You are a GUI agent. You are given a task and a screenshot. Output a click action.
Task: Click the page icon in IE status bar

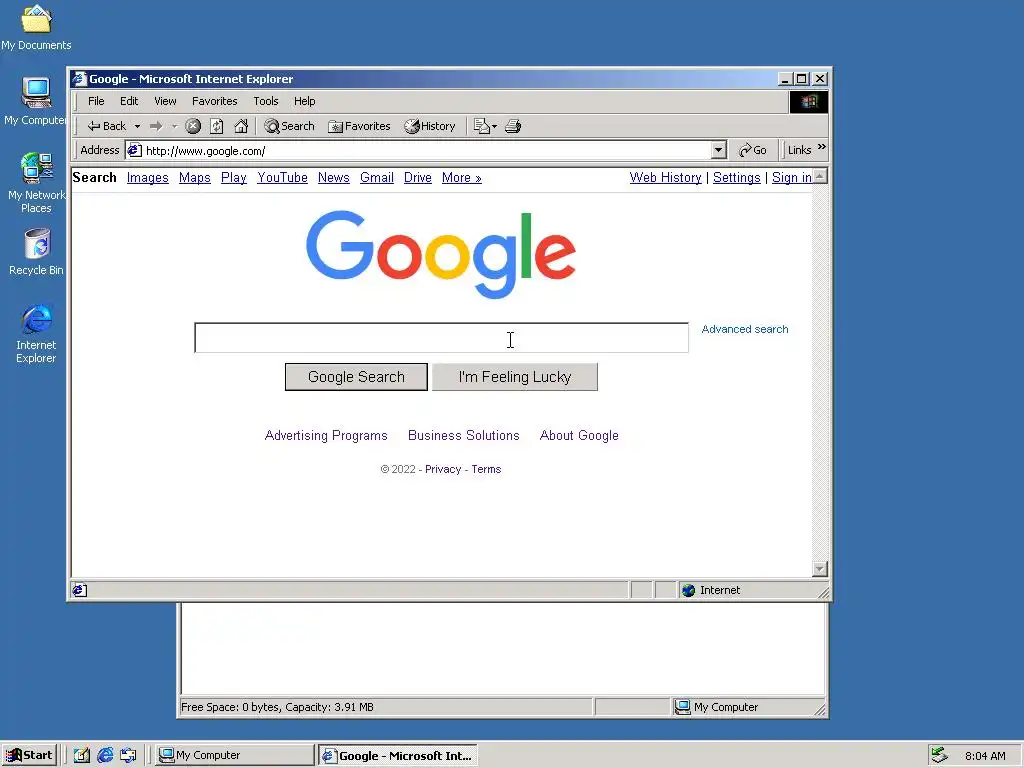(80, 590)
